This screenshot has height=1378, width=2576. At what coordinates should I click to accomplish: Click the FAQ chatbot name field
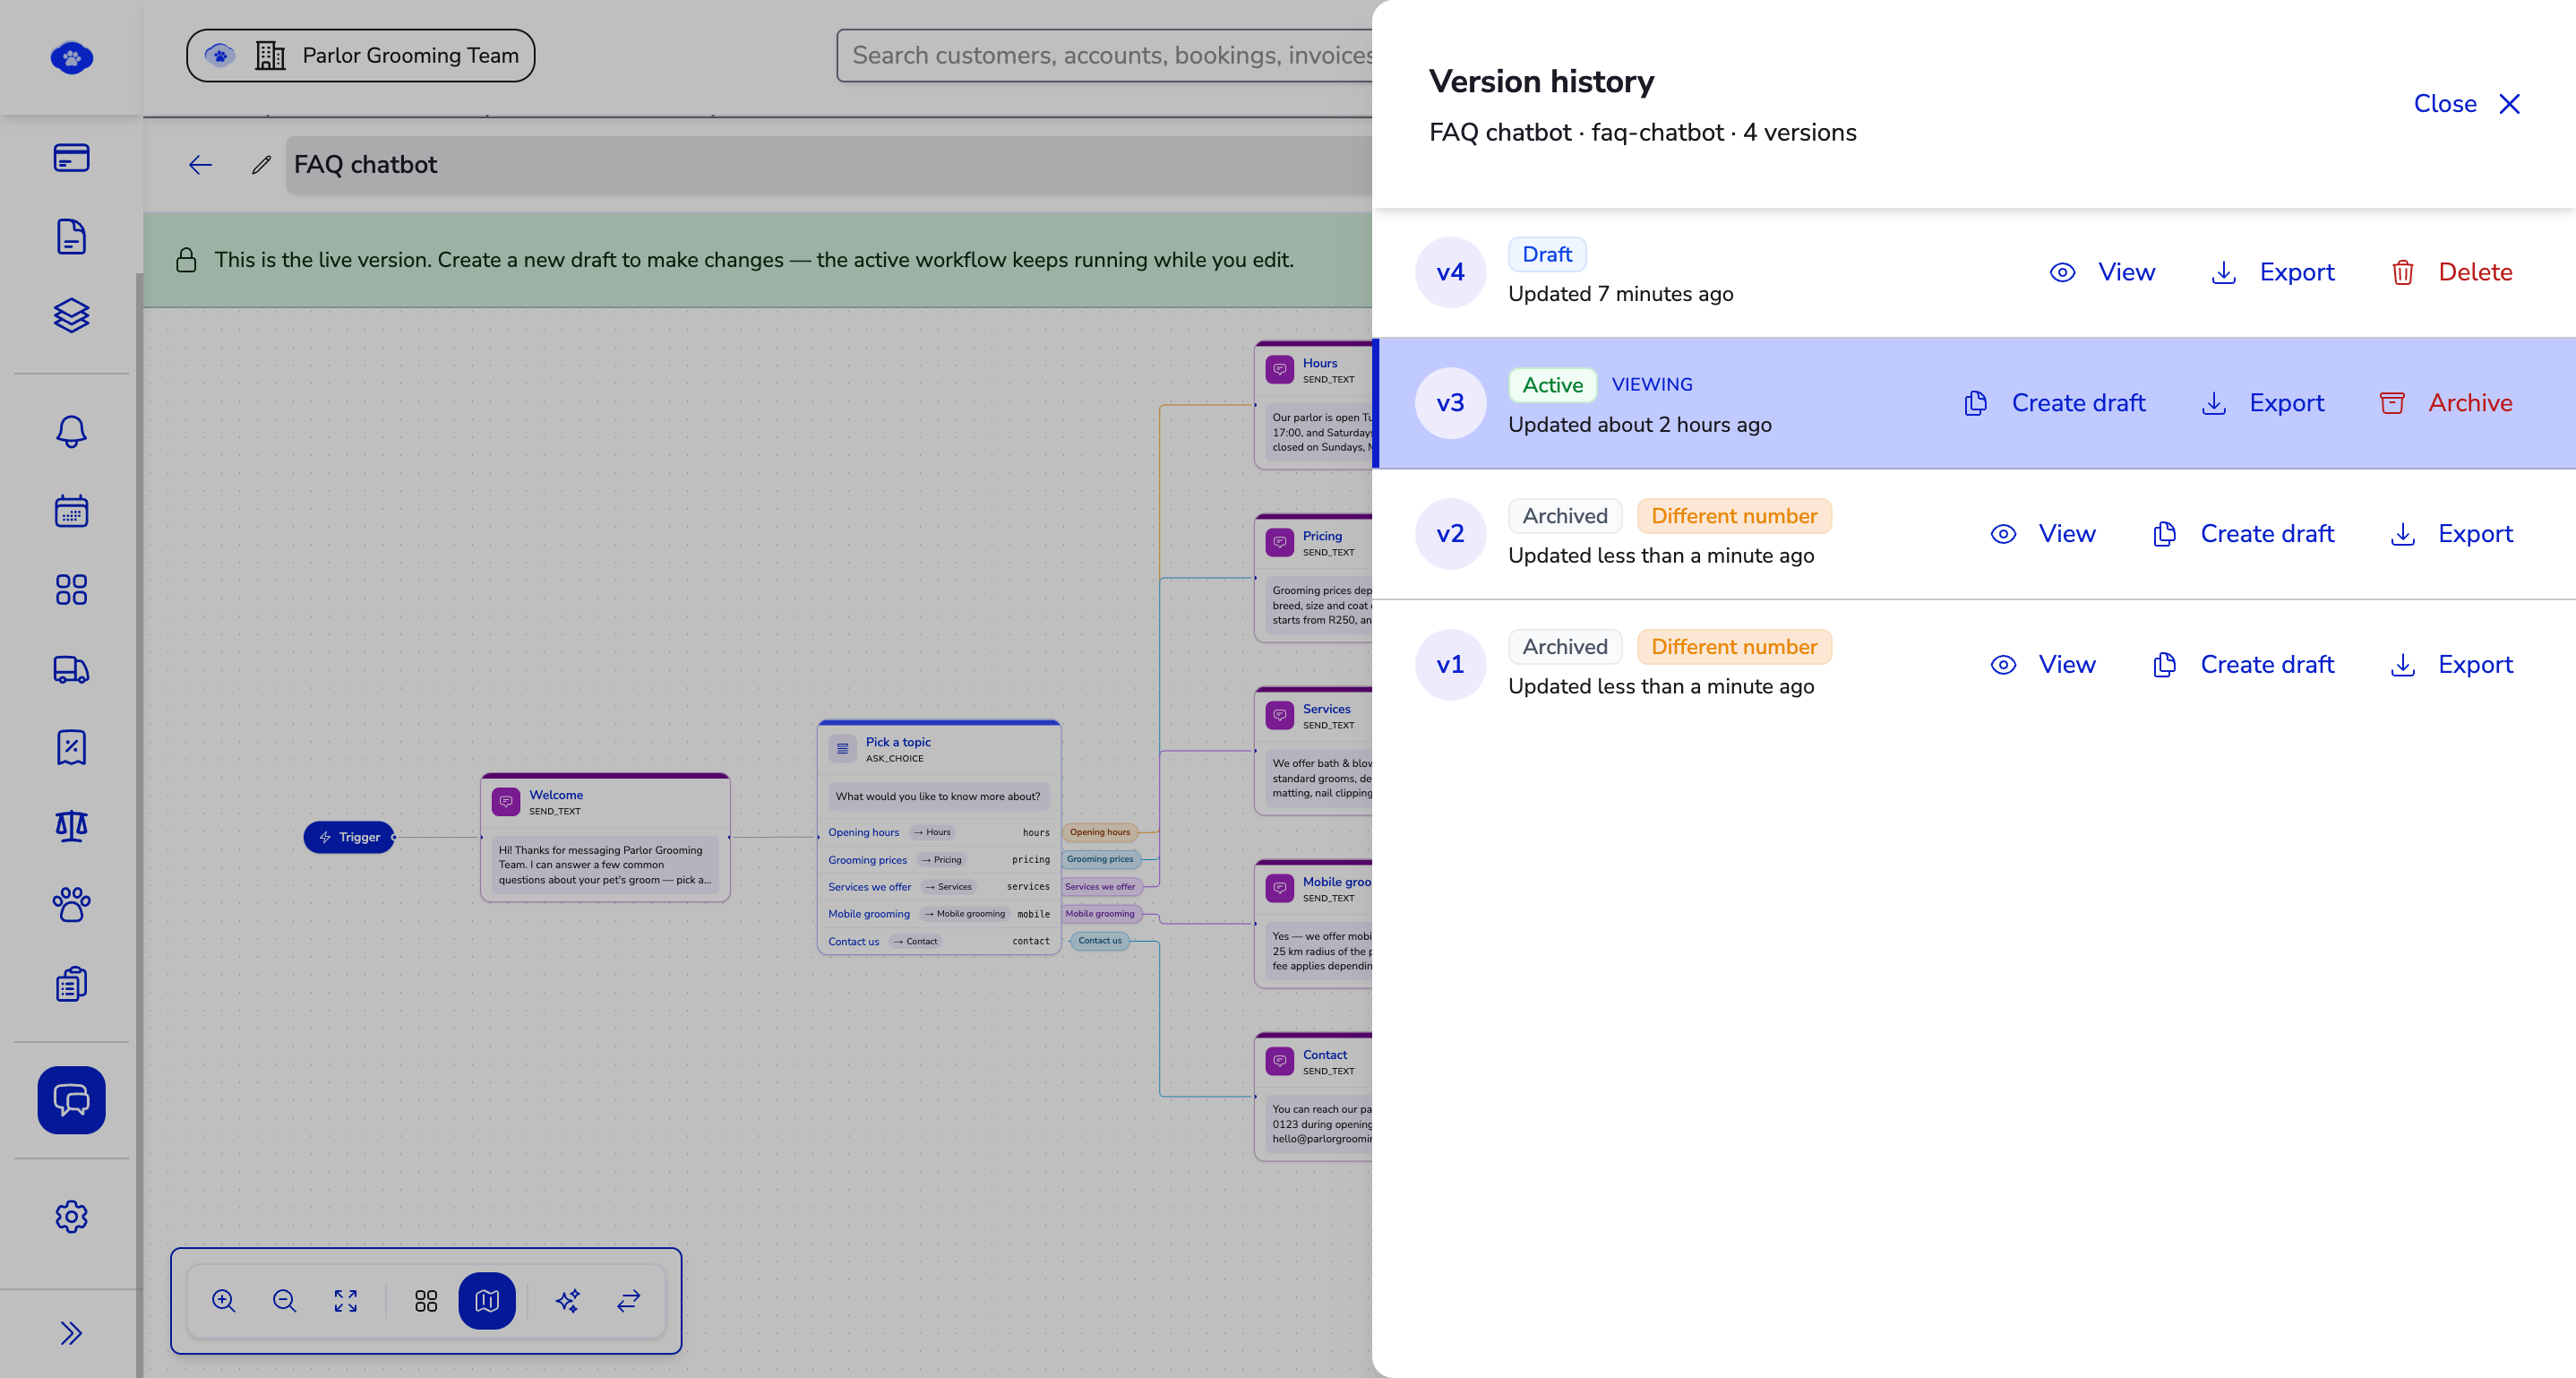829,165
